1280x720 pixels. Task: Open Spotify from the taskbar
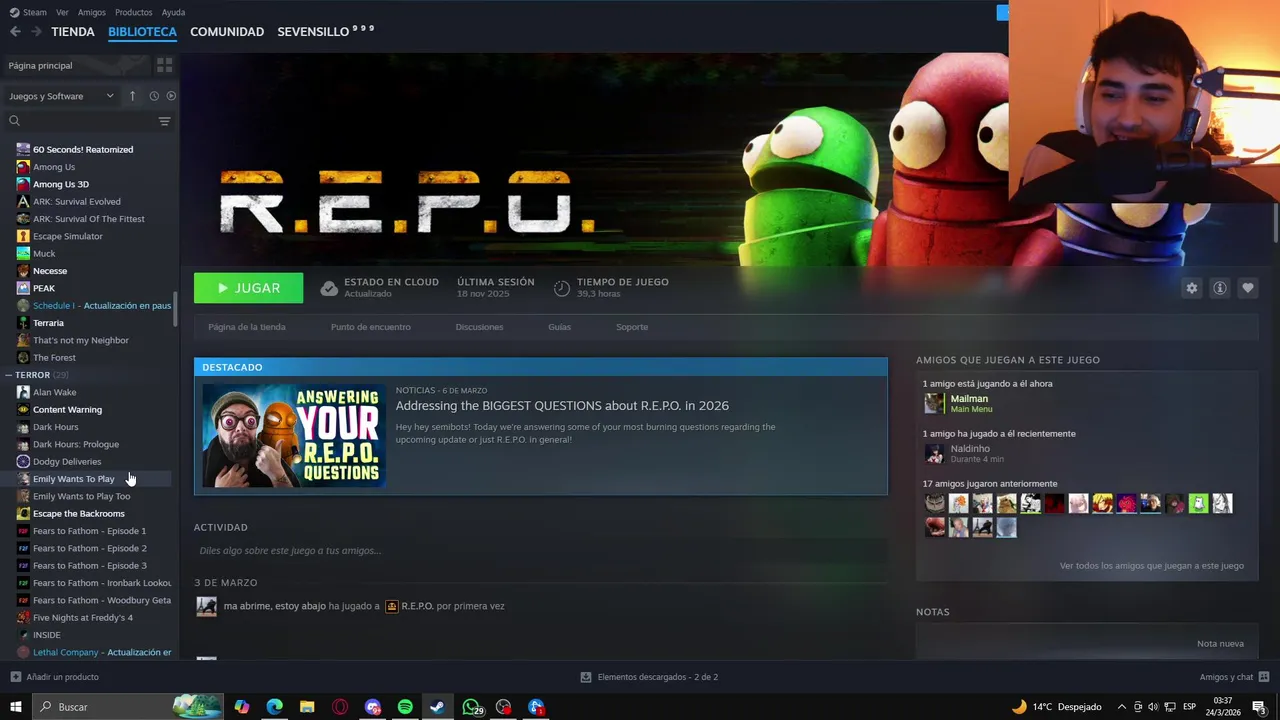click(405, 707)
